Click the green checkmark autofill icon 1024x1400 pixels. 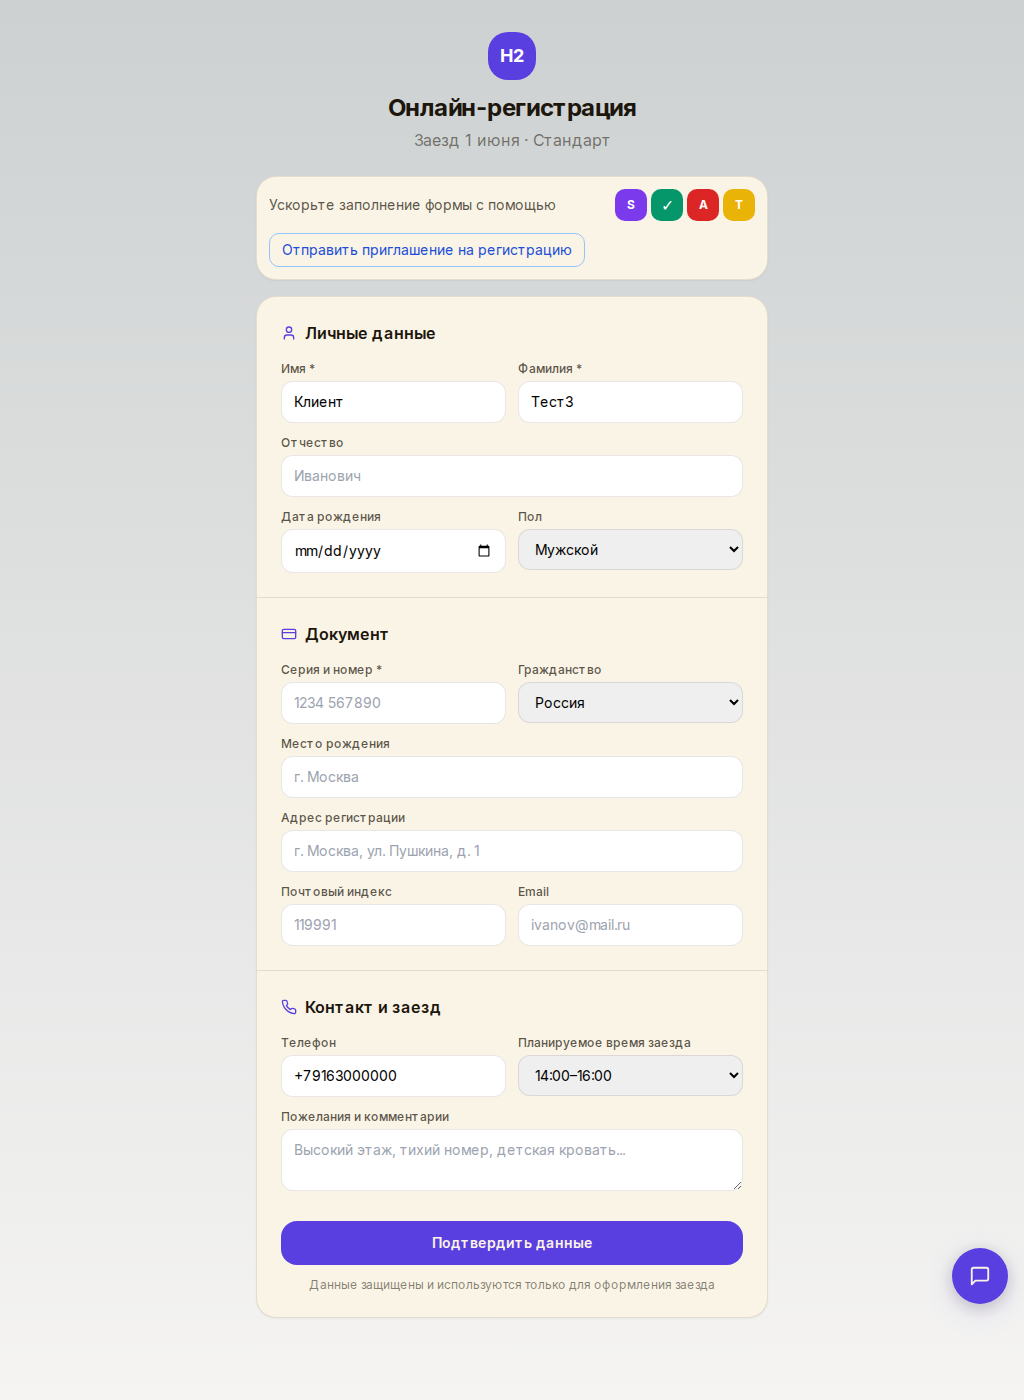[667, 205]
